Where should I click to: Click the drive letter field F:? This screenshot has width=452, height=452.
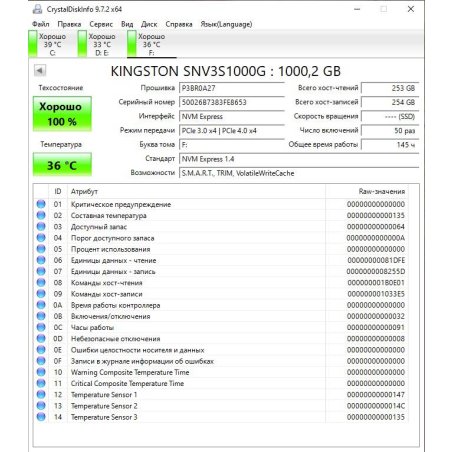(232, 145)
